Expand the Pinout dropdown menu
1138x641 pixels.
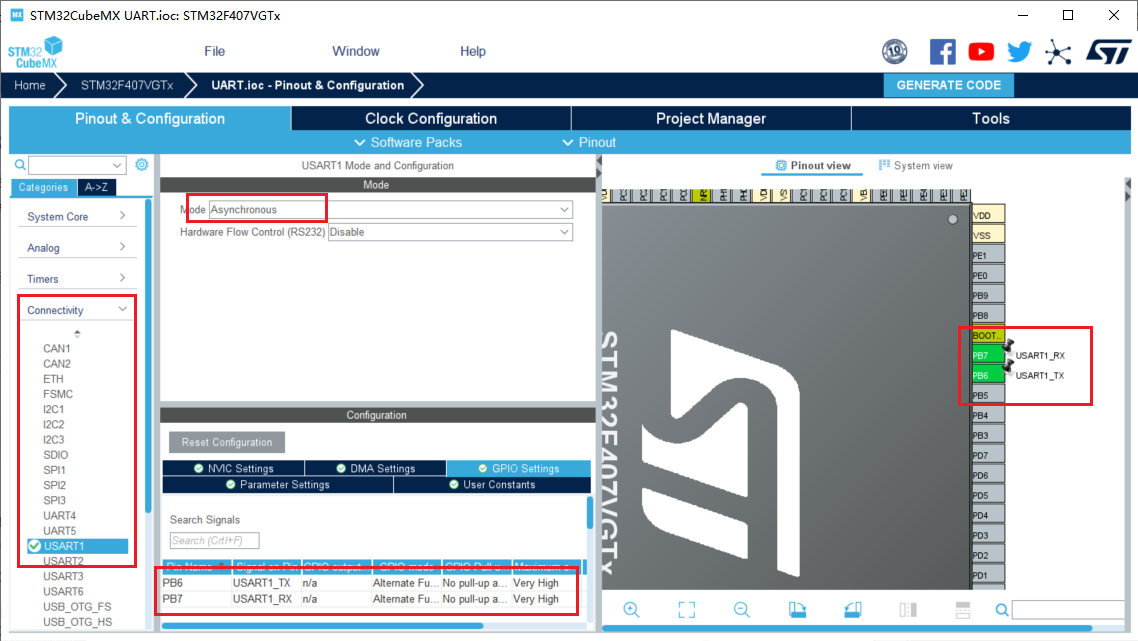click(x=589, y=142)
